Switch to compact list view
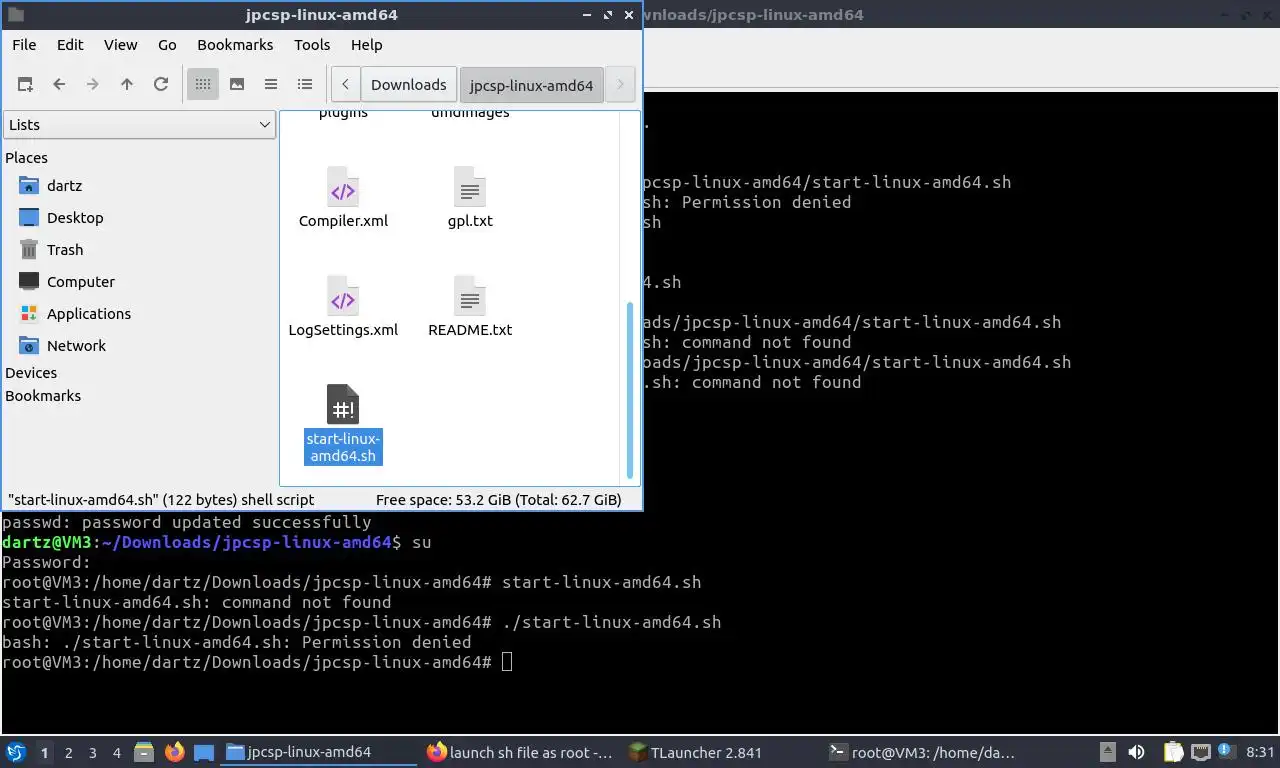This screenshot has height=768, width=1280. tap(271, 85)
